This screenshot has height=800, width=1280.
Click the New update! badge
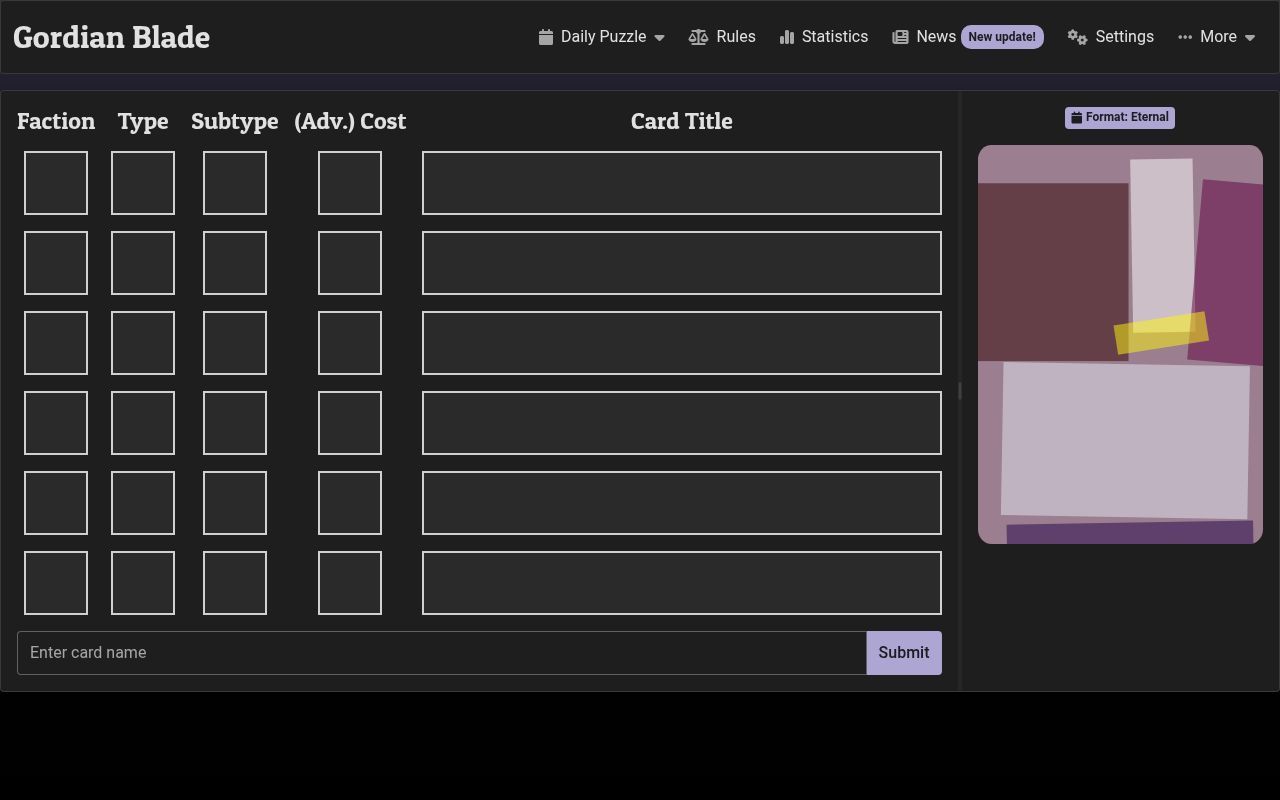click(1002, 37)
